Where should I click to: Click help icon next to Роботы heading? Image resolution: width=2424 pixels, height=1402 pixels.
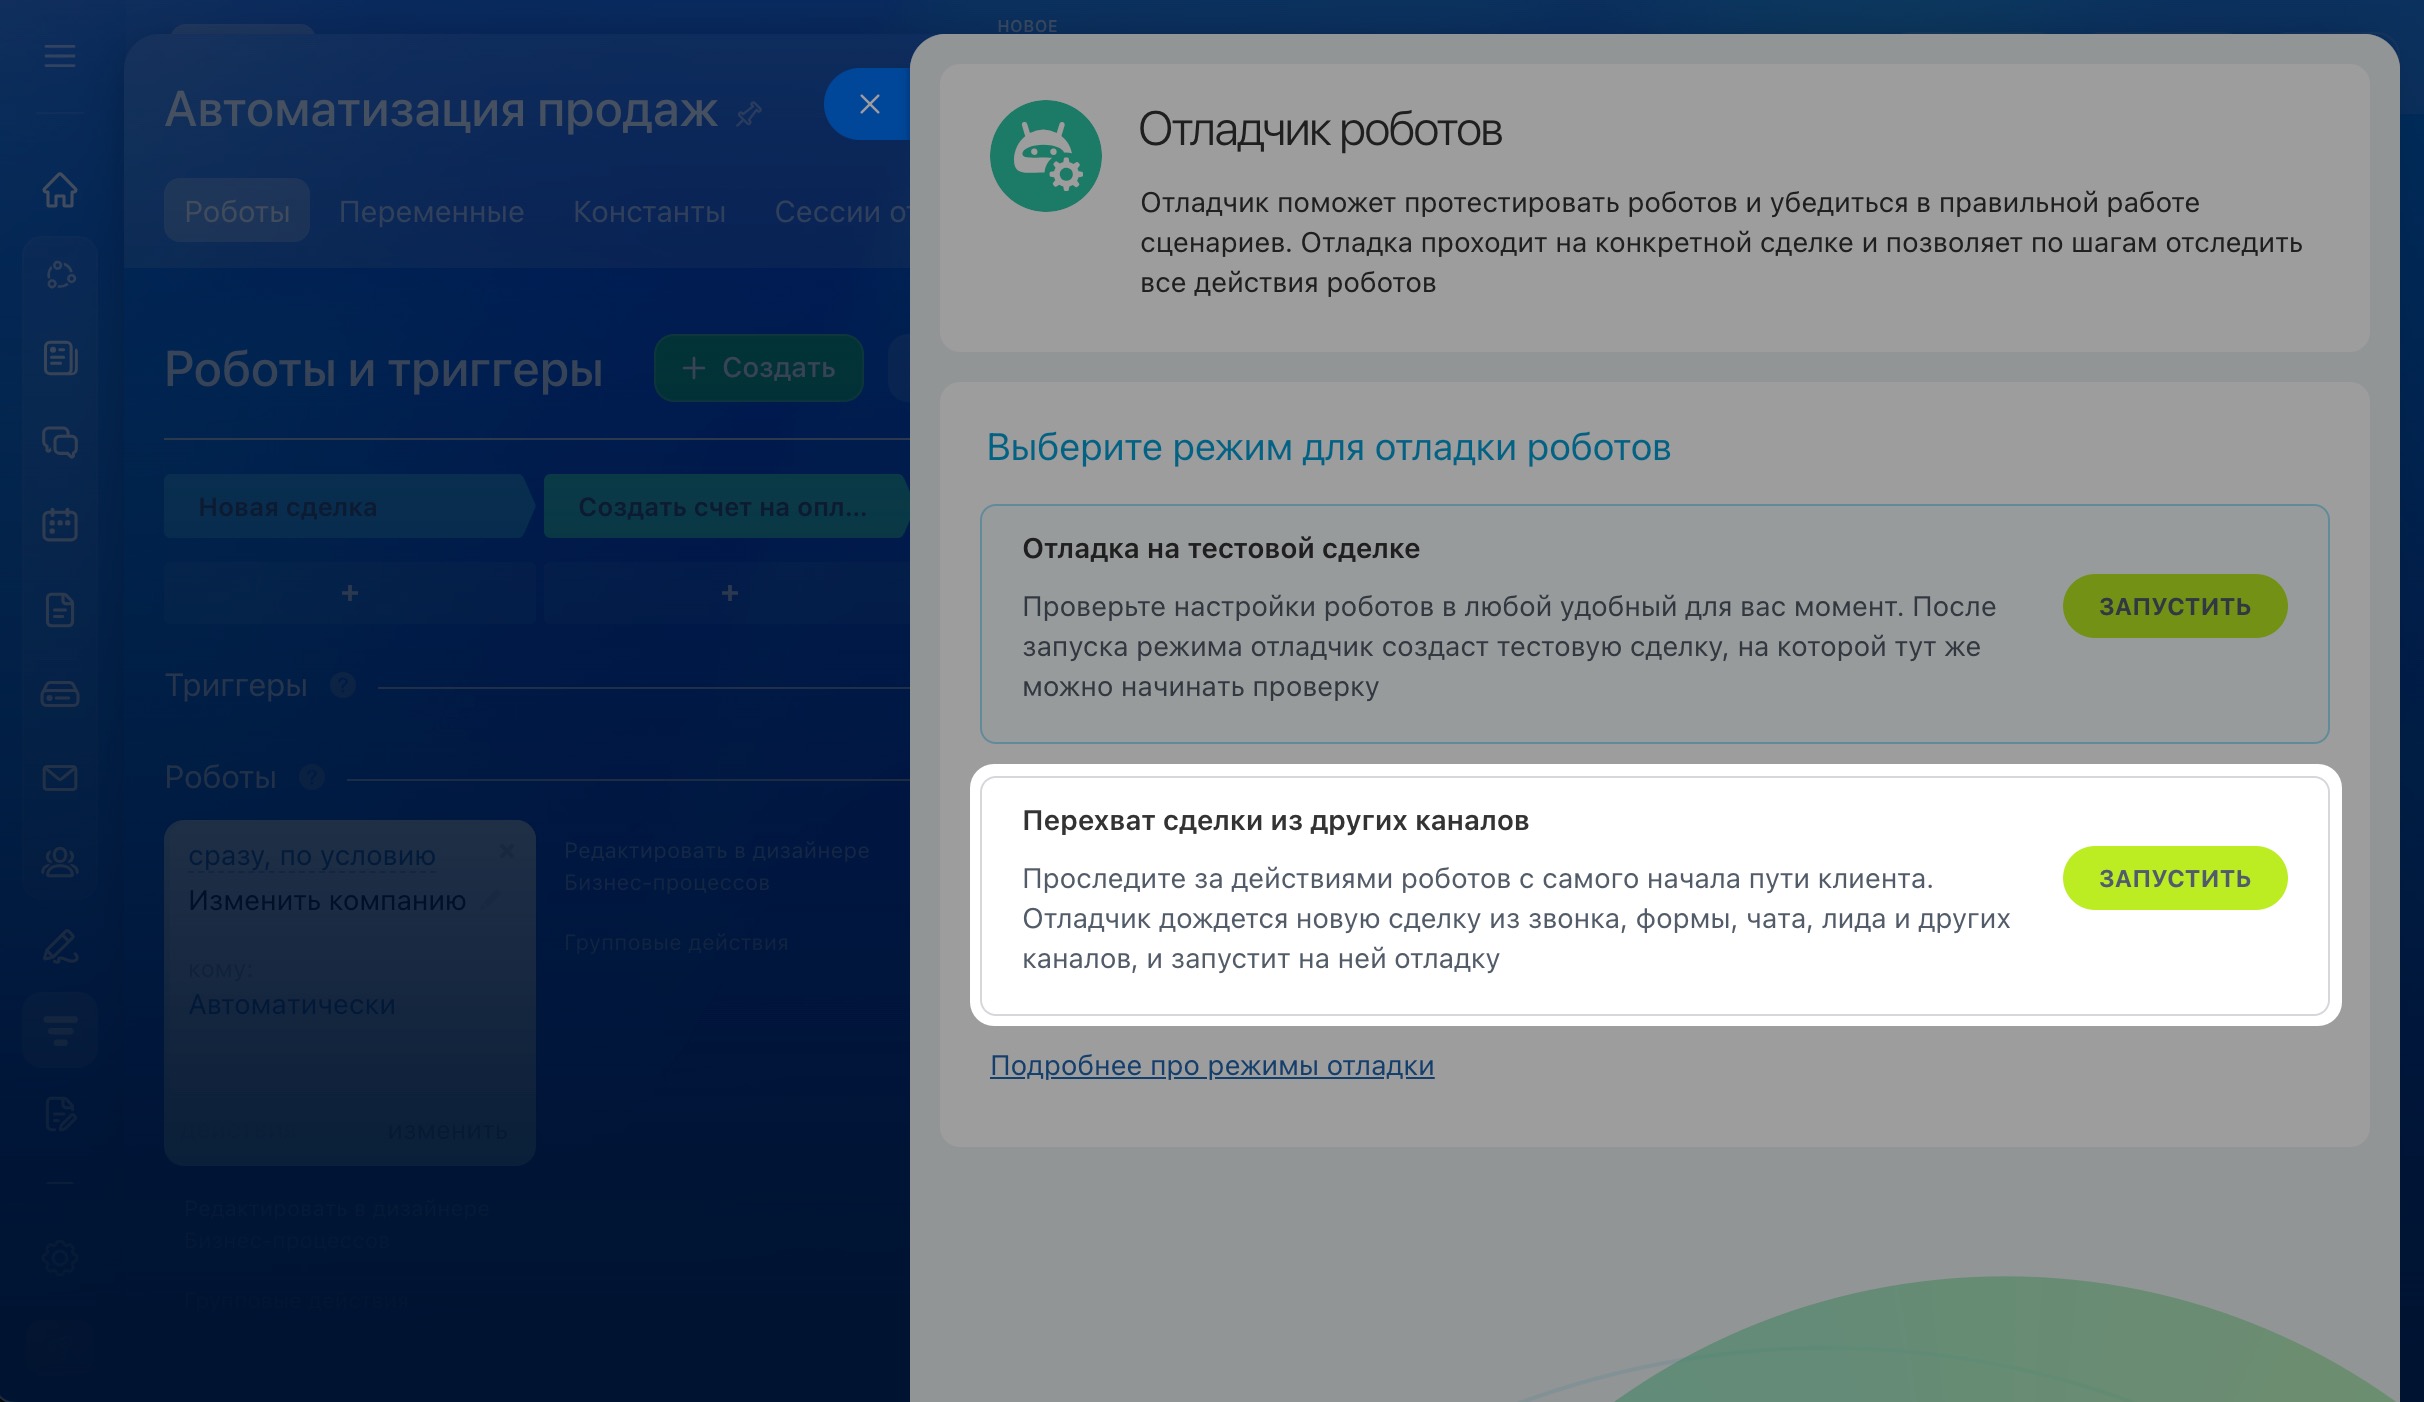click(x=312, y=777)
